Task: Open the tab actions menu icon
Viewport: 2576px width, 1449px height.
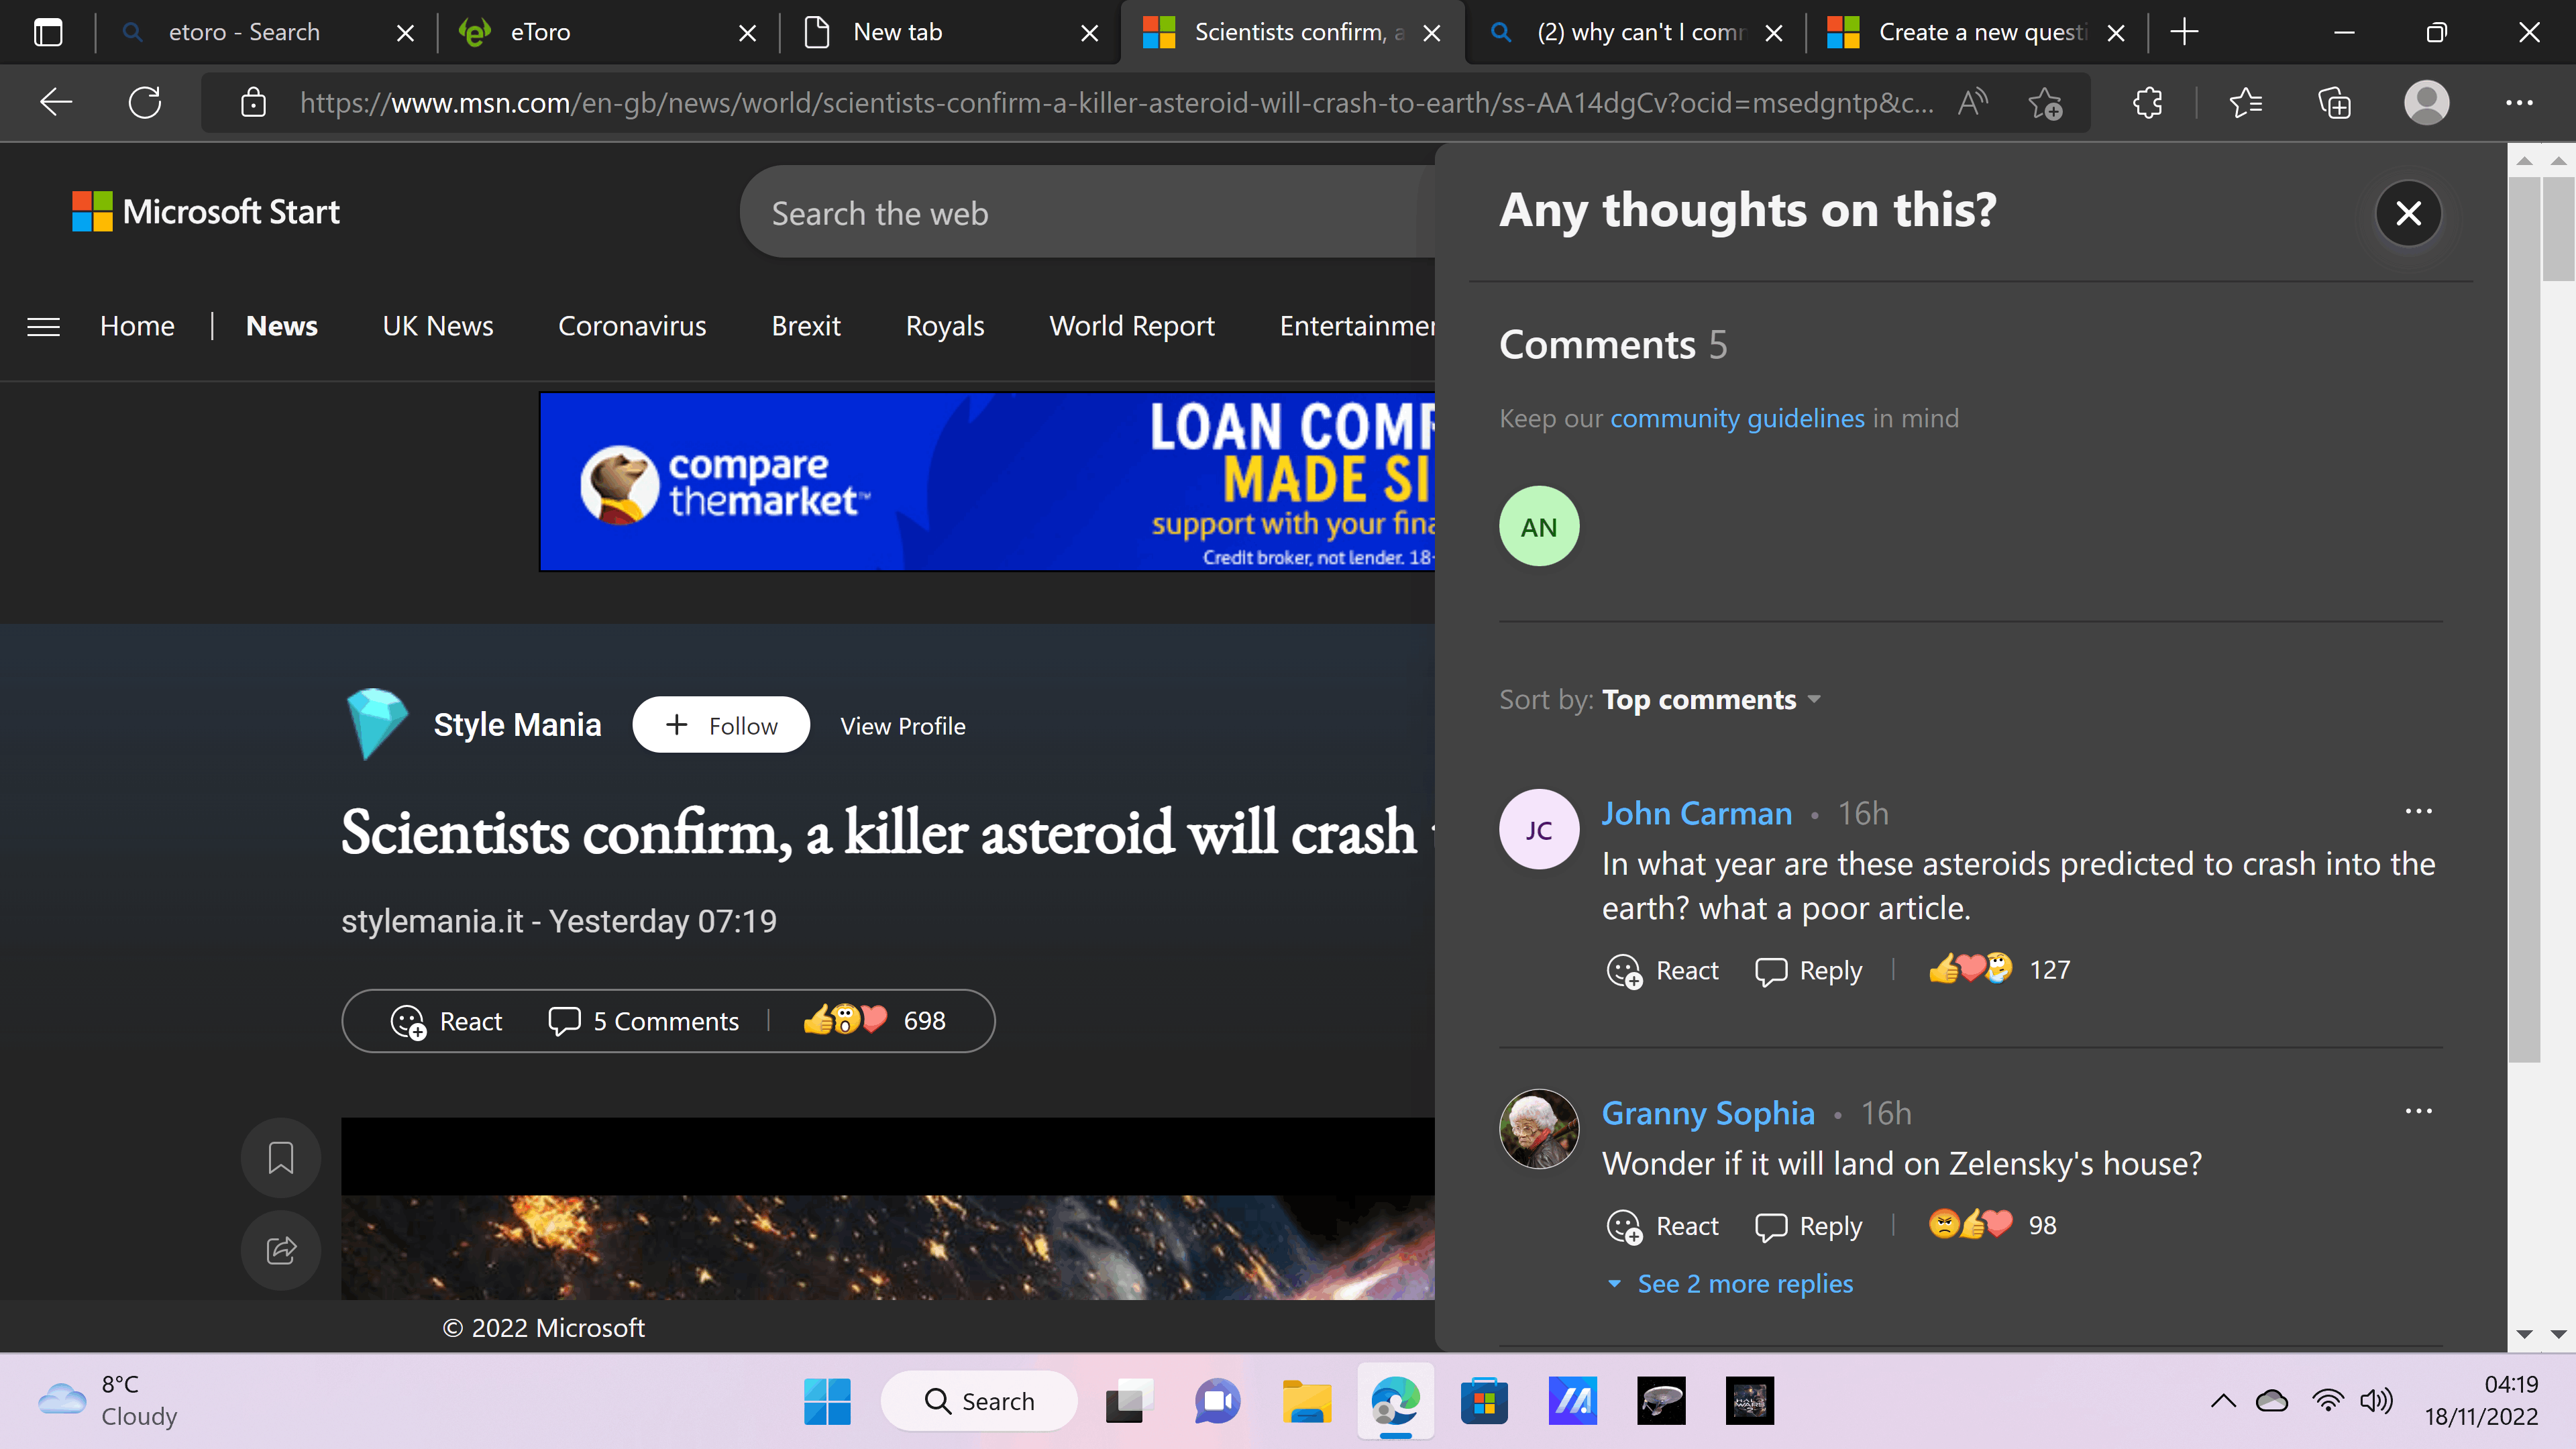Action: (x=47, y=32)
